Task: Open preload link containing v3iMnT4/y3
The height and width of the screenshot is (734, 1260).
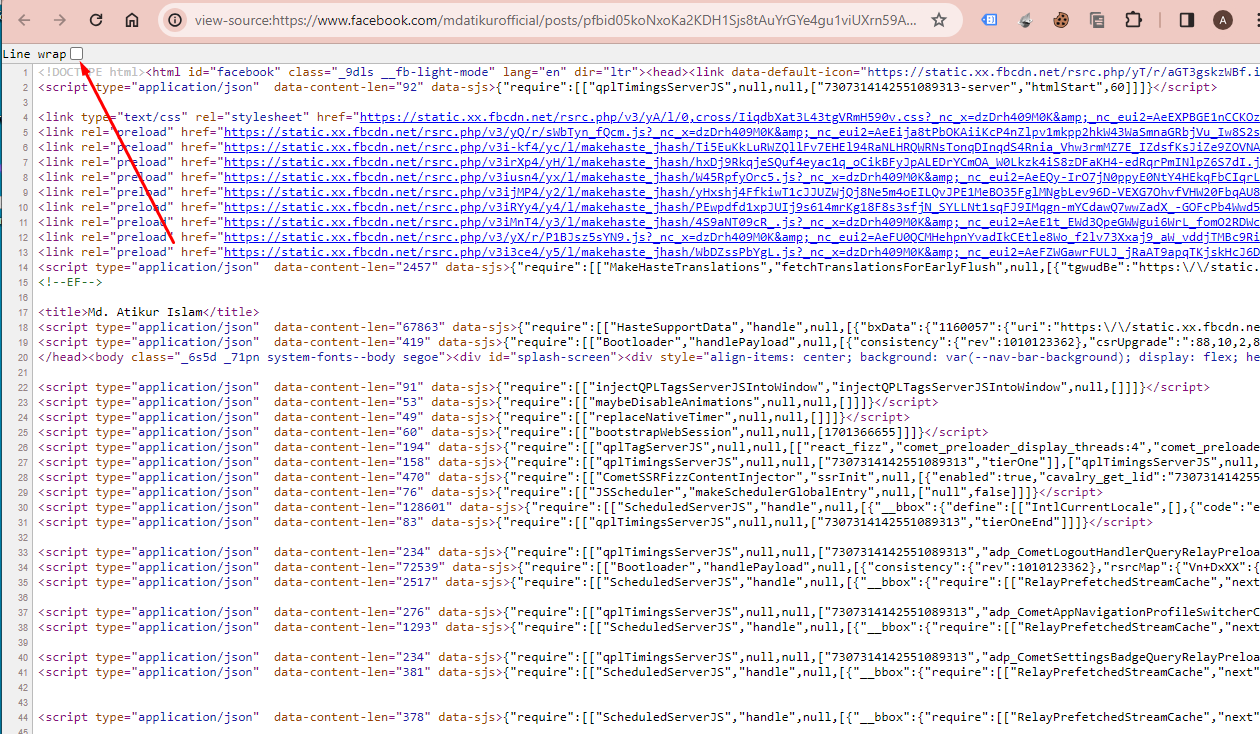Action: coord(741,222)
